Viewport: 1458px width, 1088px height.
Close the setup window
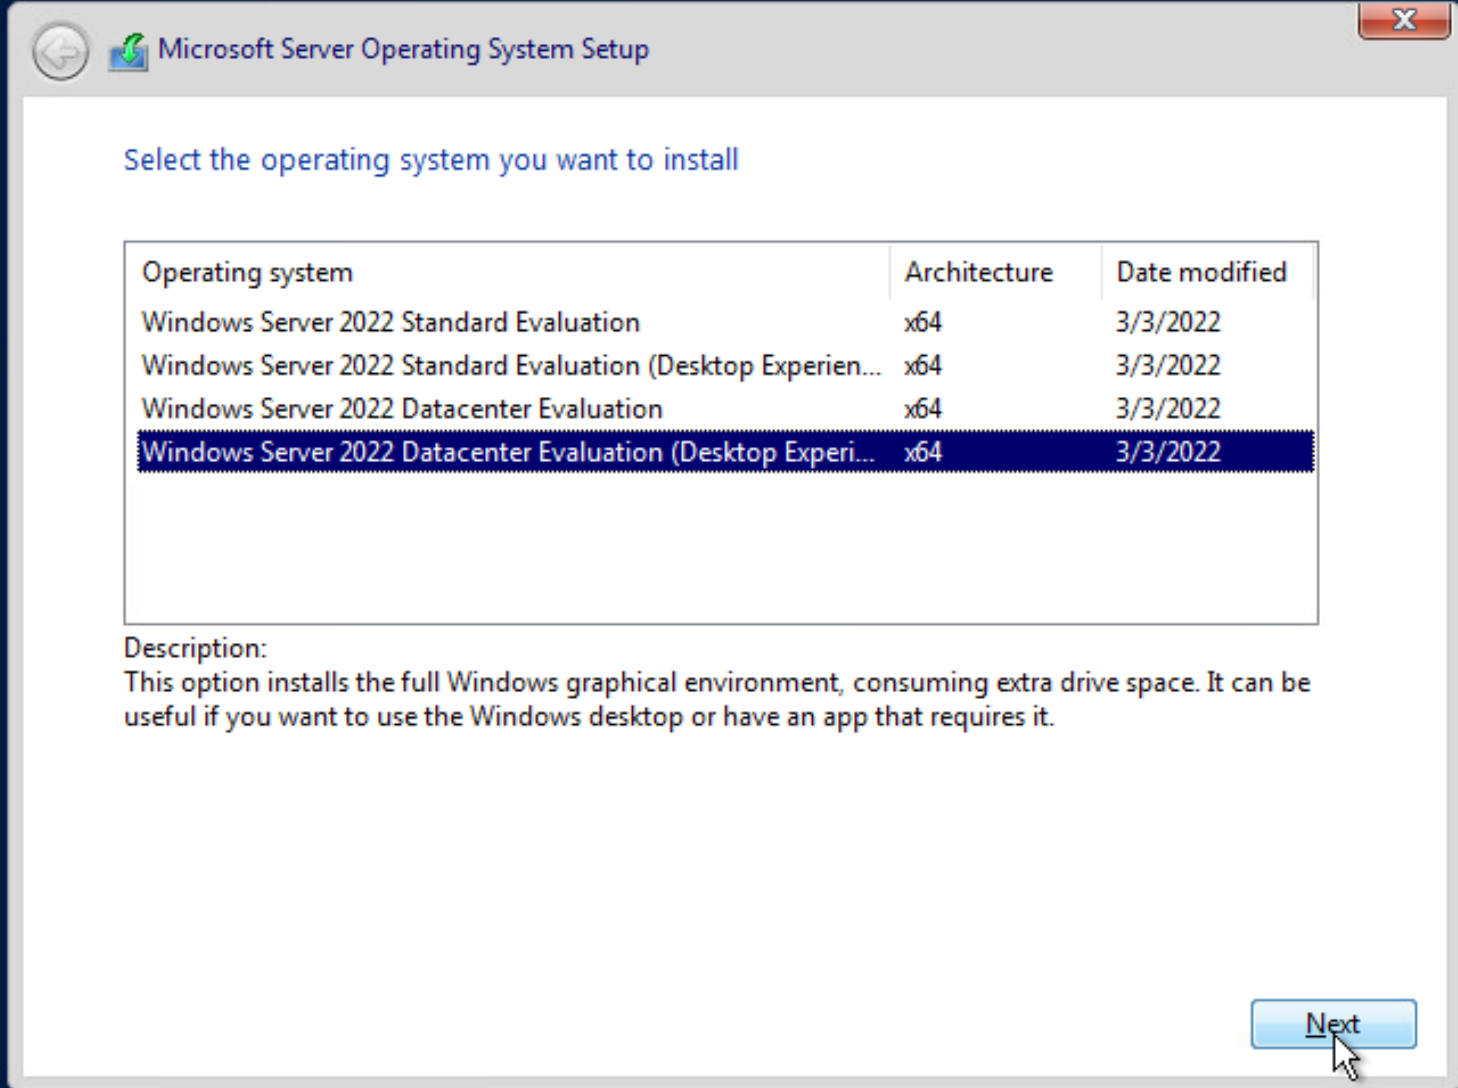coord(1404,19)
